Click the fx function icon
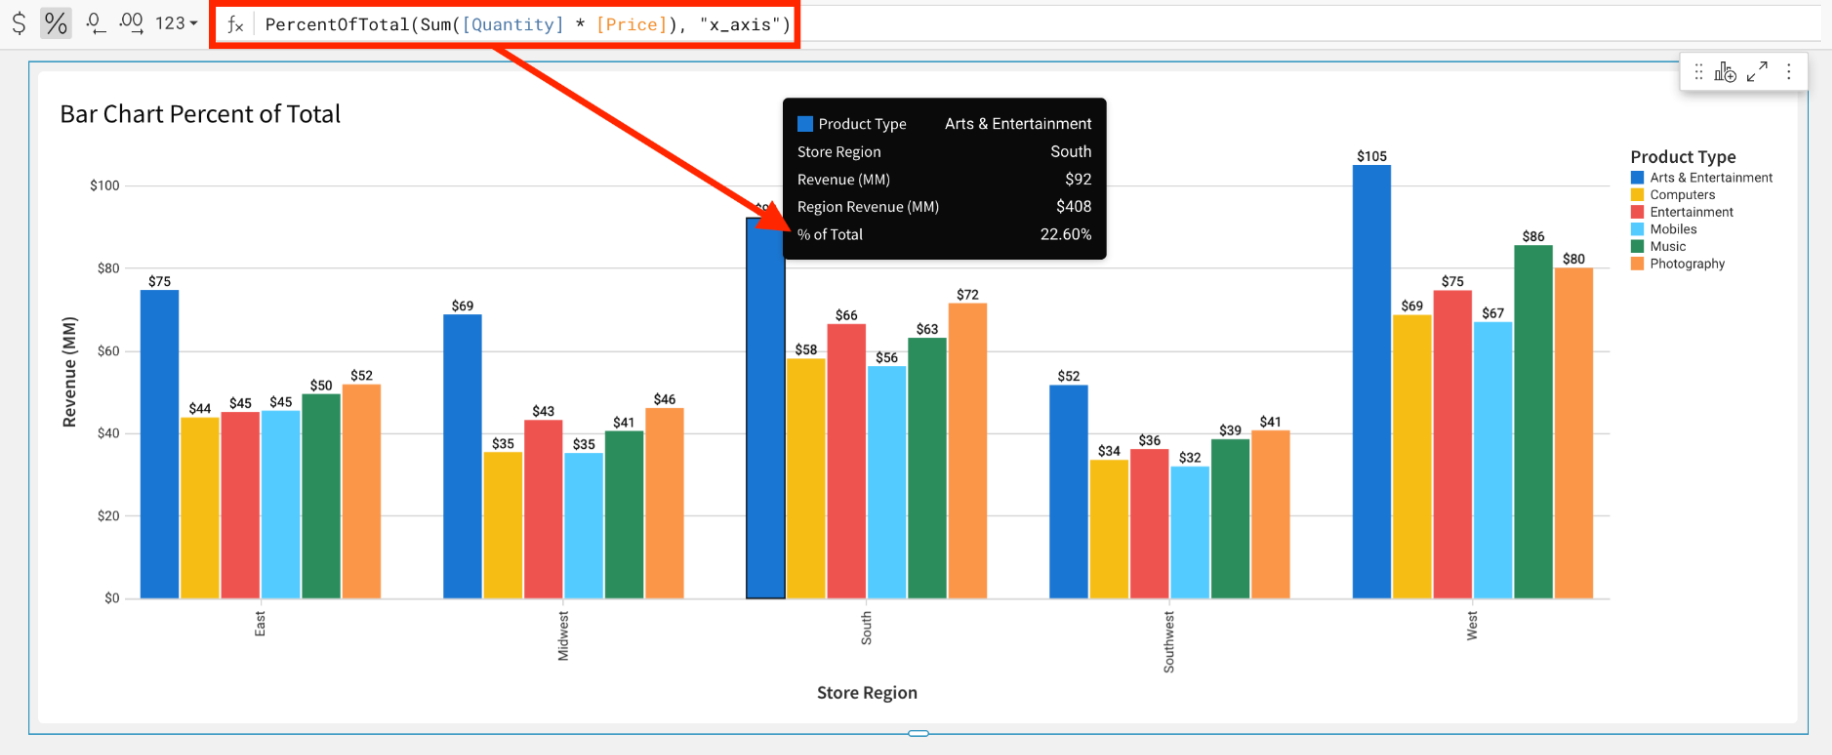This screenshot has width=1832, height=755. (x=235, y=25)
